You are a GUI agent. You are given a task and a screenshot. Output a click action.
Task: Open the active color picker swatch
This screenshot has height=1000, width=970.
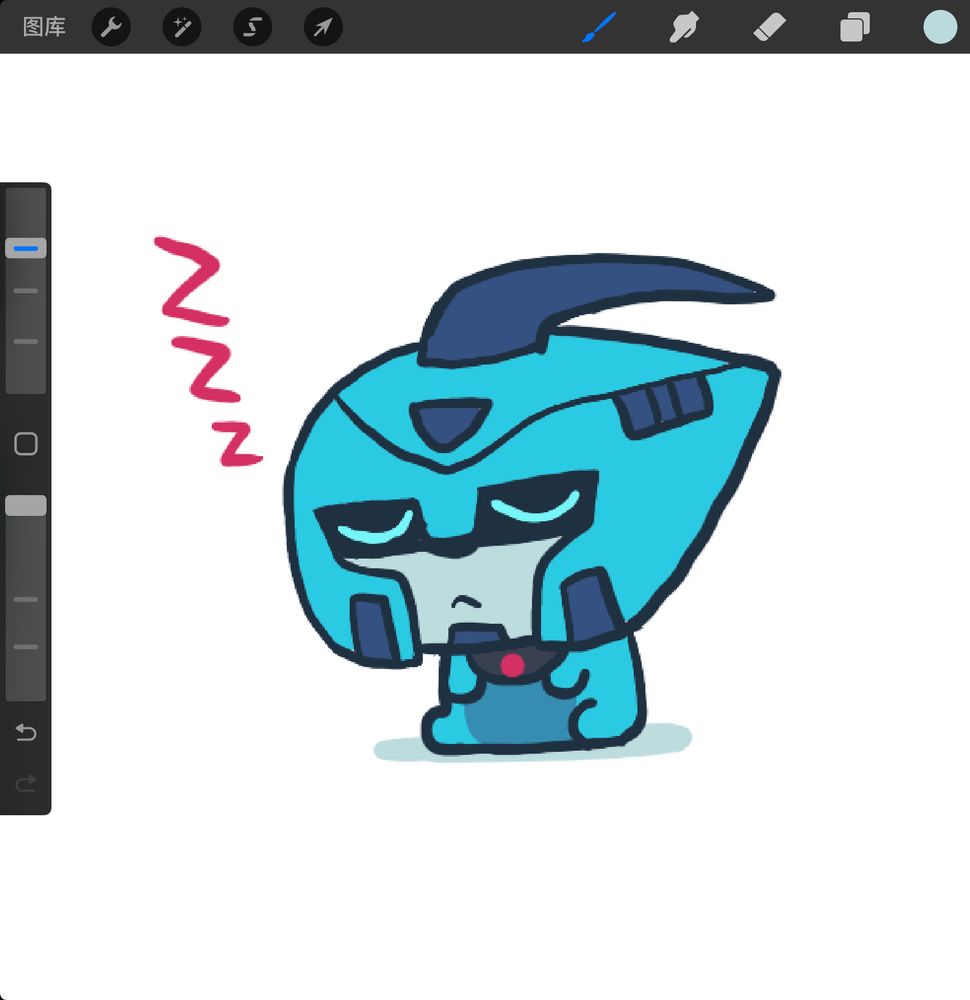[x=940, y=27]
